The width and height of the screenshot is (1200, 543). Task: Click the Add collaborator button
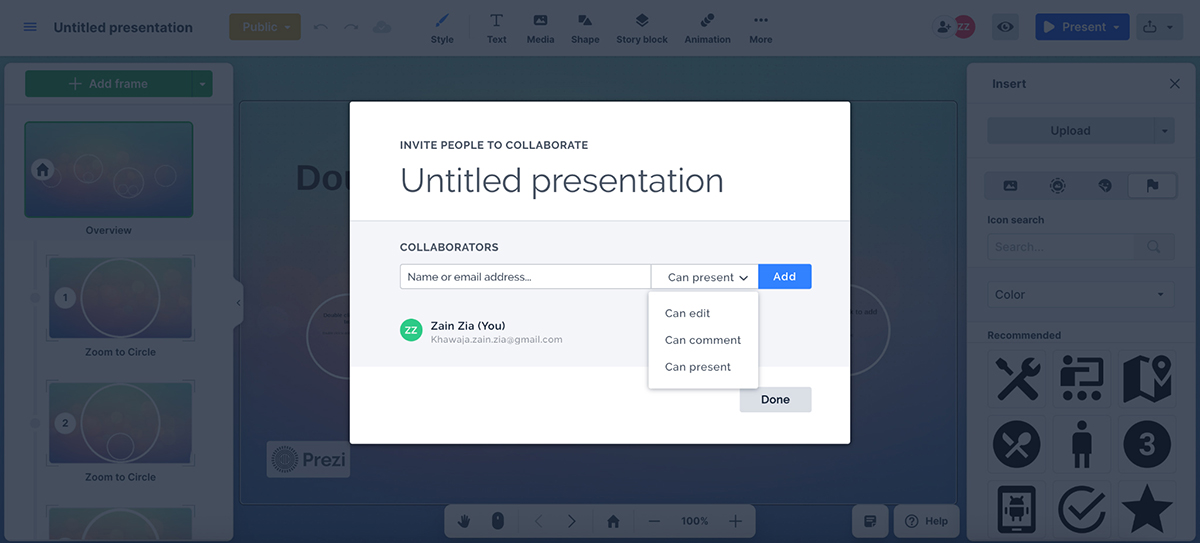[785, 277]
